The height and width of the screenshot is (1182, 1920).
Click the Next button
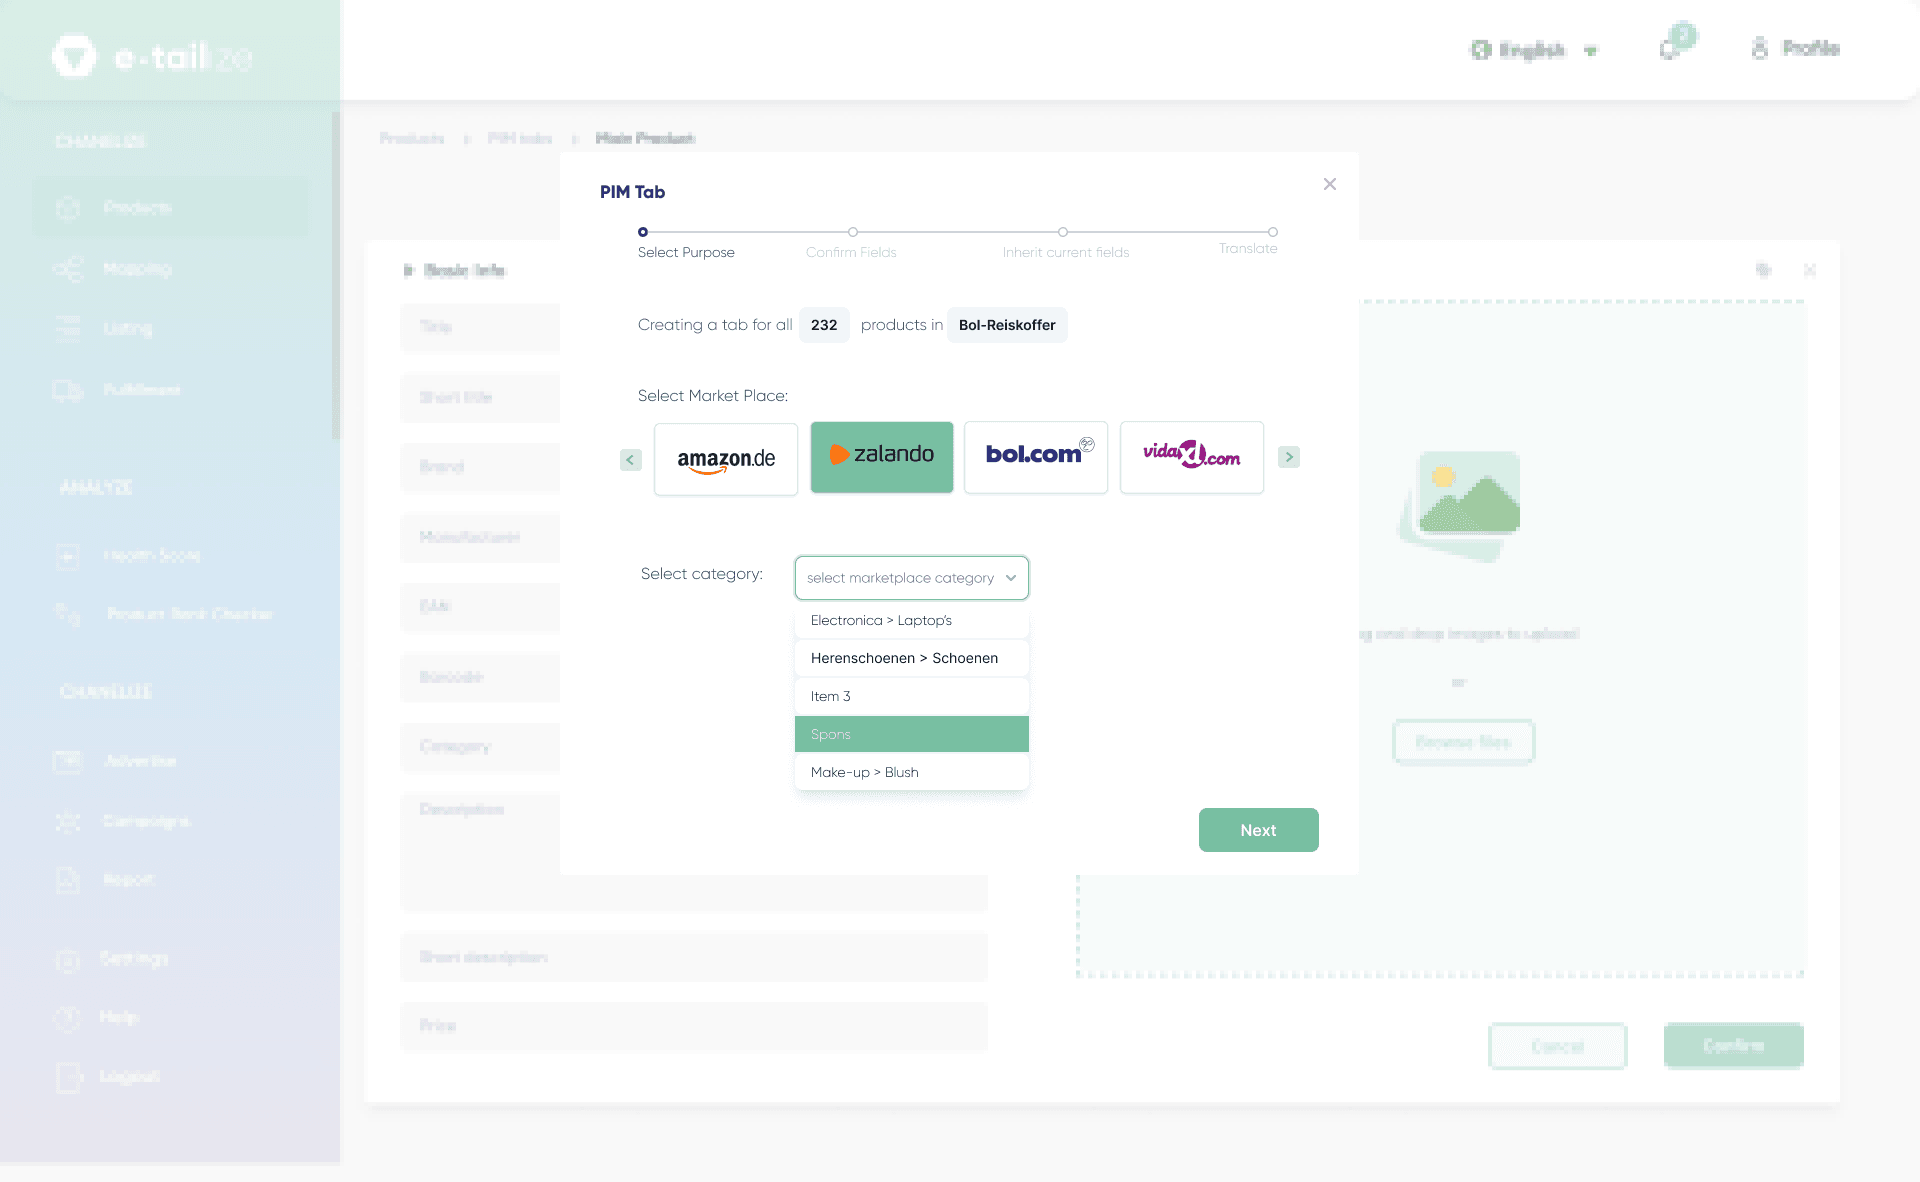tap(1258, 830)
